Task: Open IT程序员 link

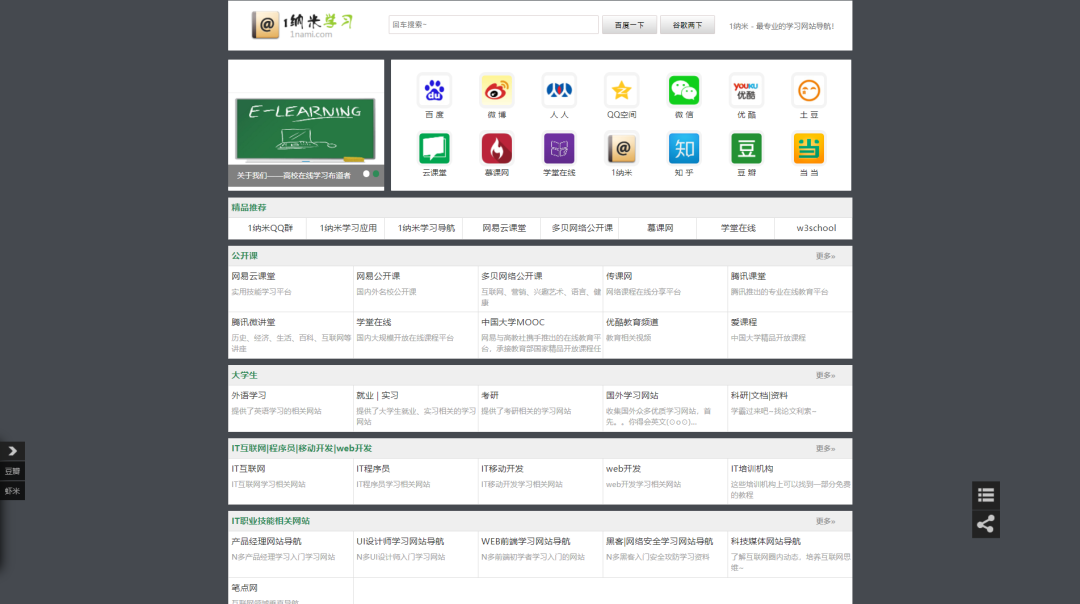Action: (x=373, y=468)
